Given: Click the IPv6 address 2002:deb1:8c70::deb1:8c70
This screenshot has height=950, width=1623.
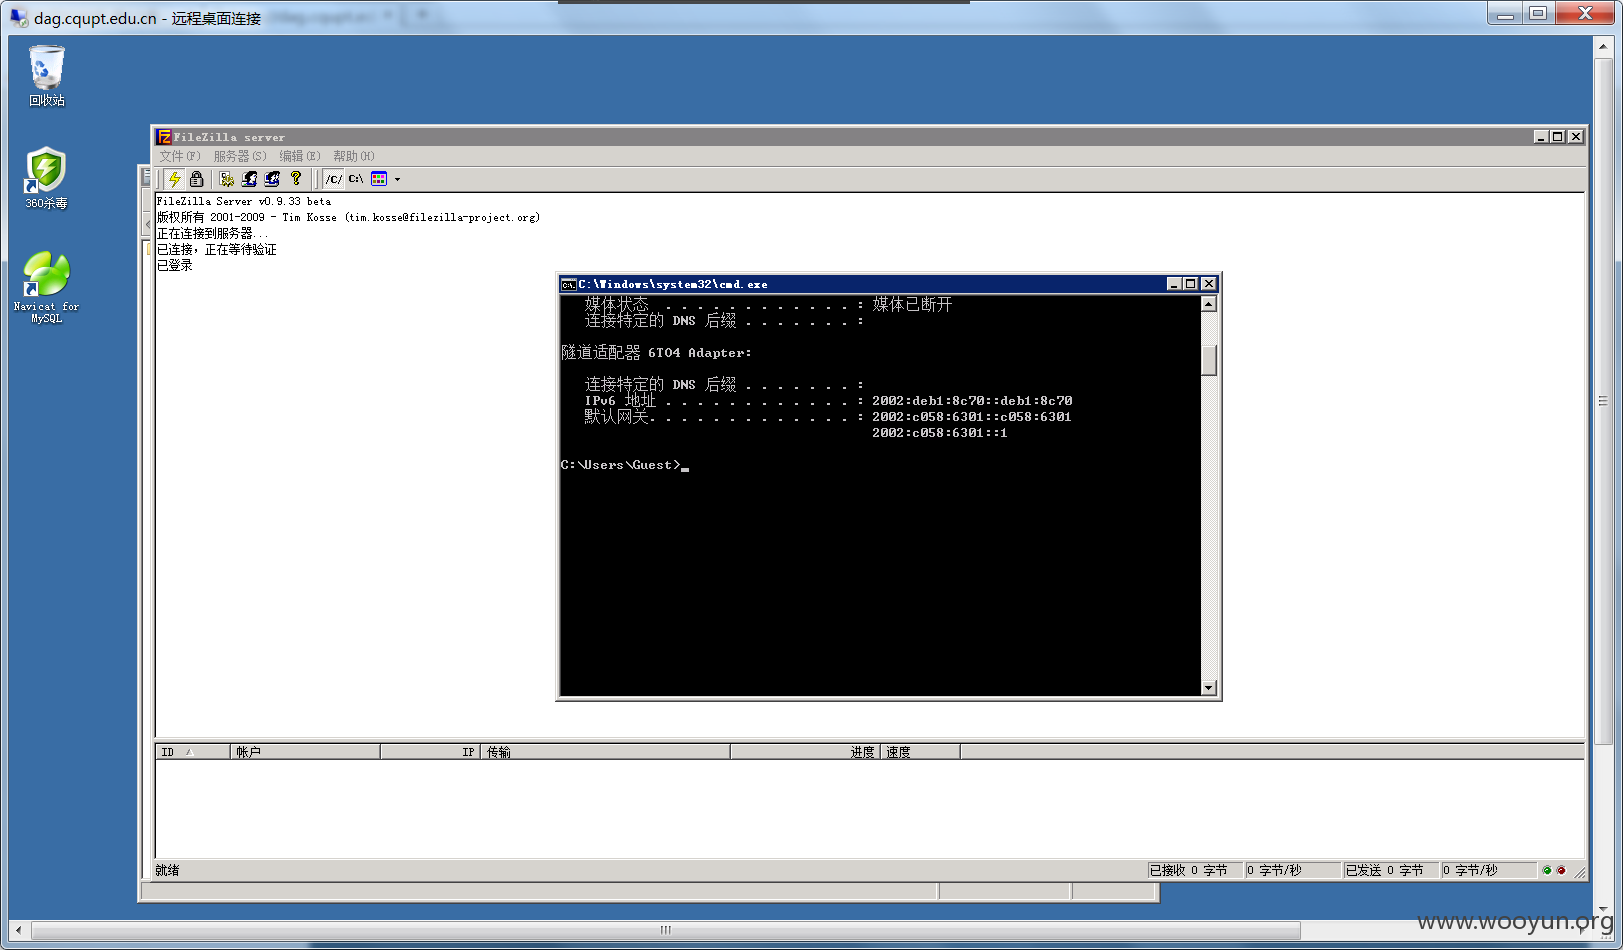Looking at the screenshot, I should pos(972,401).
